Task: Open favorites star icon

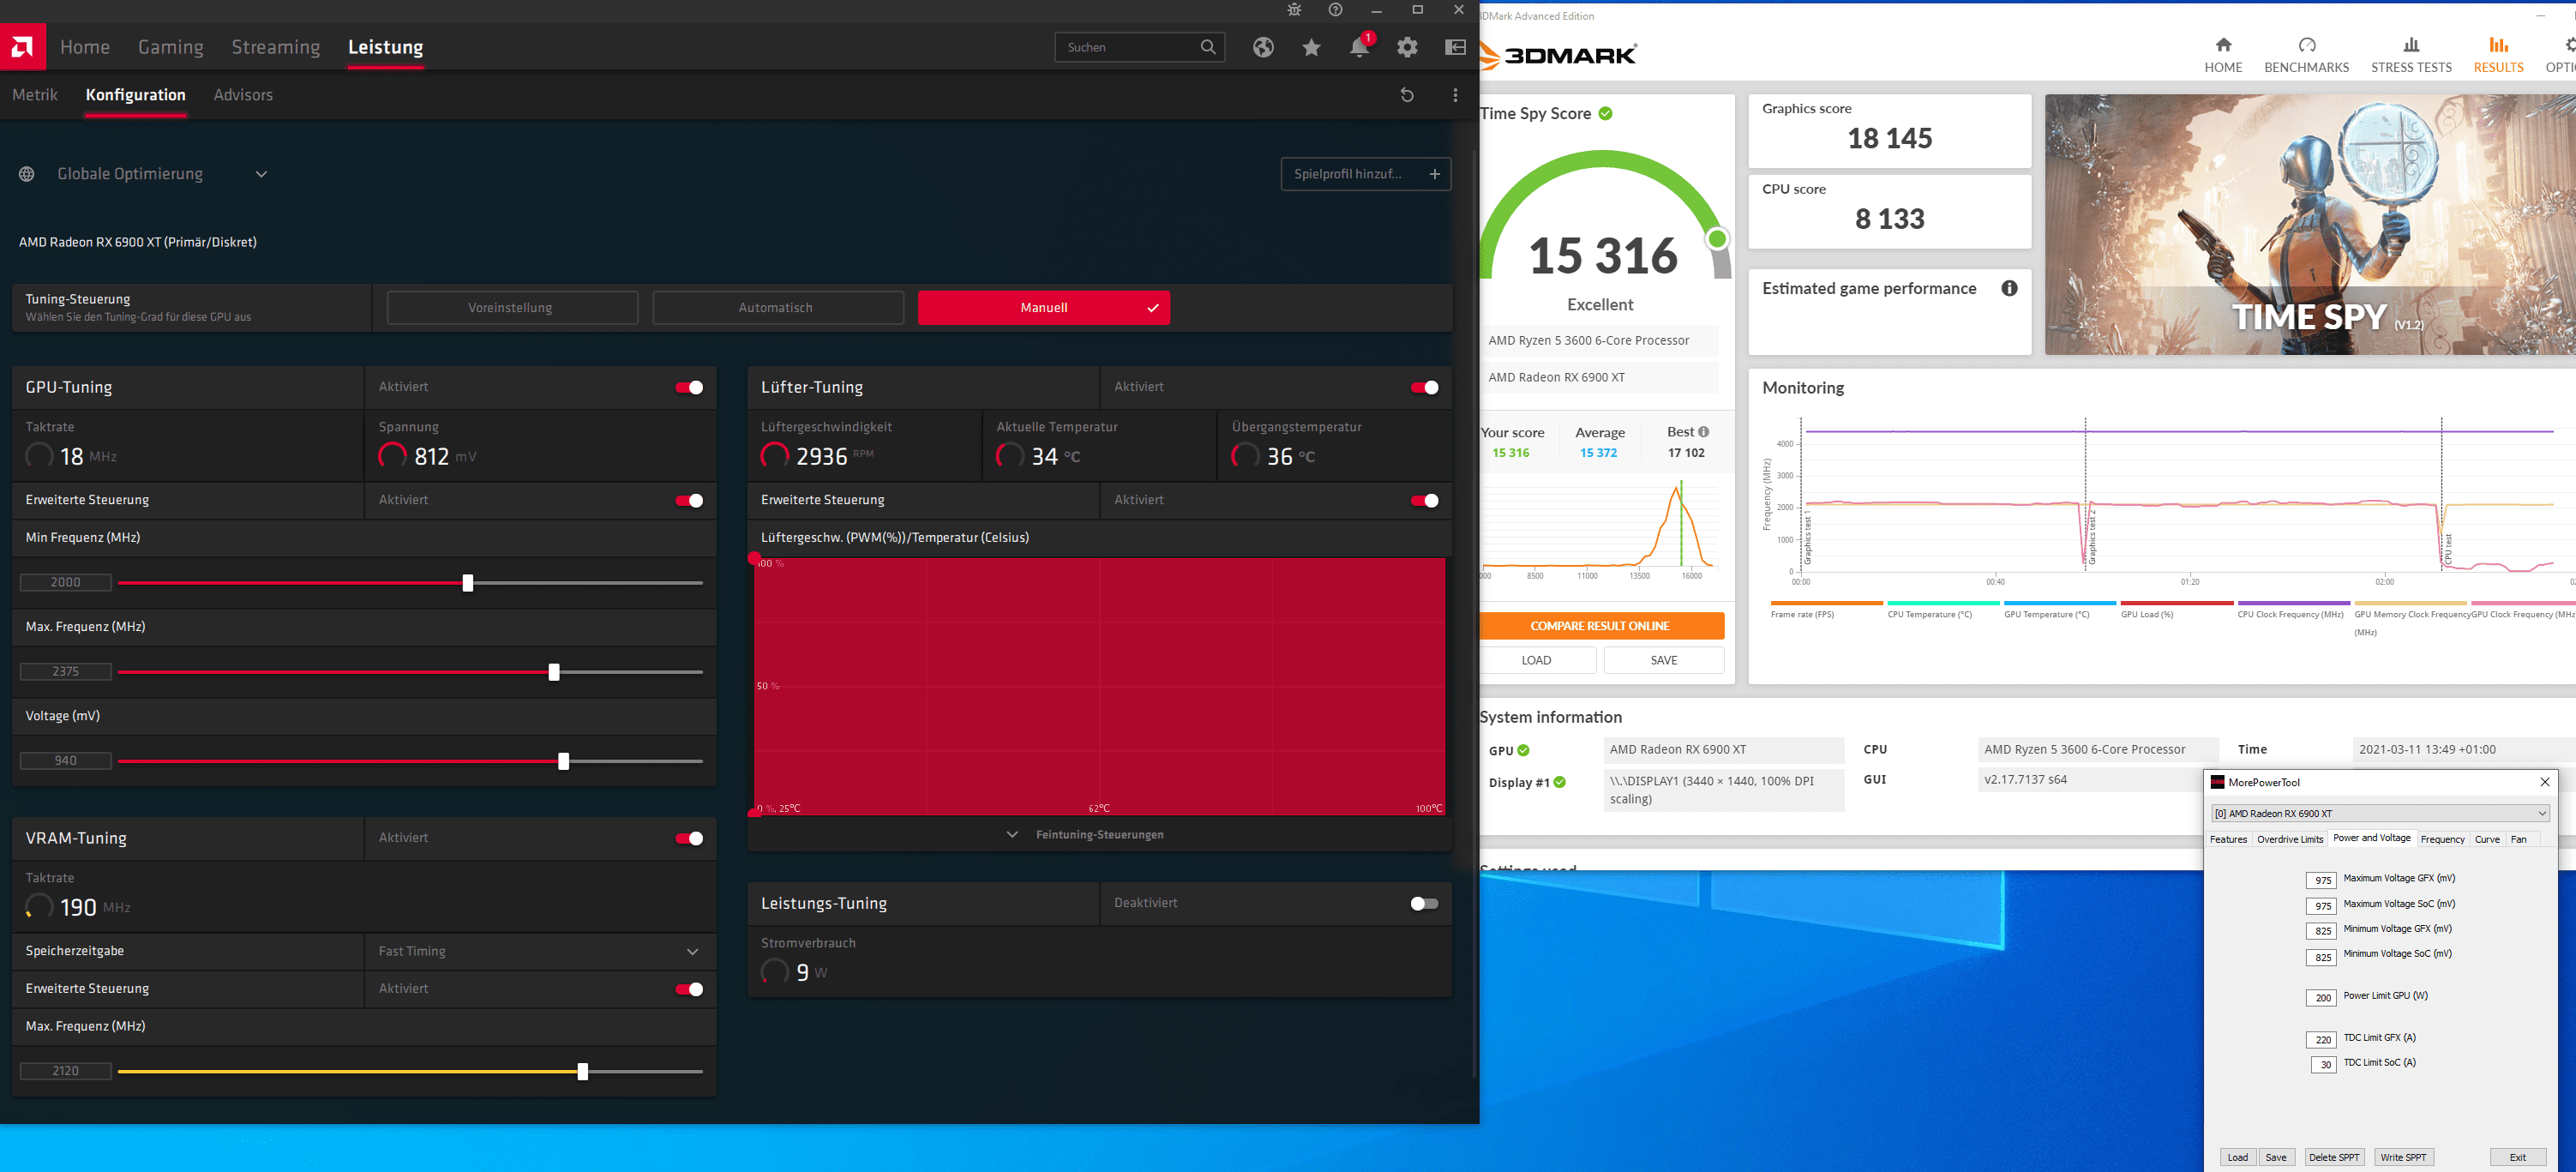Action: tap(1311, 47)
